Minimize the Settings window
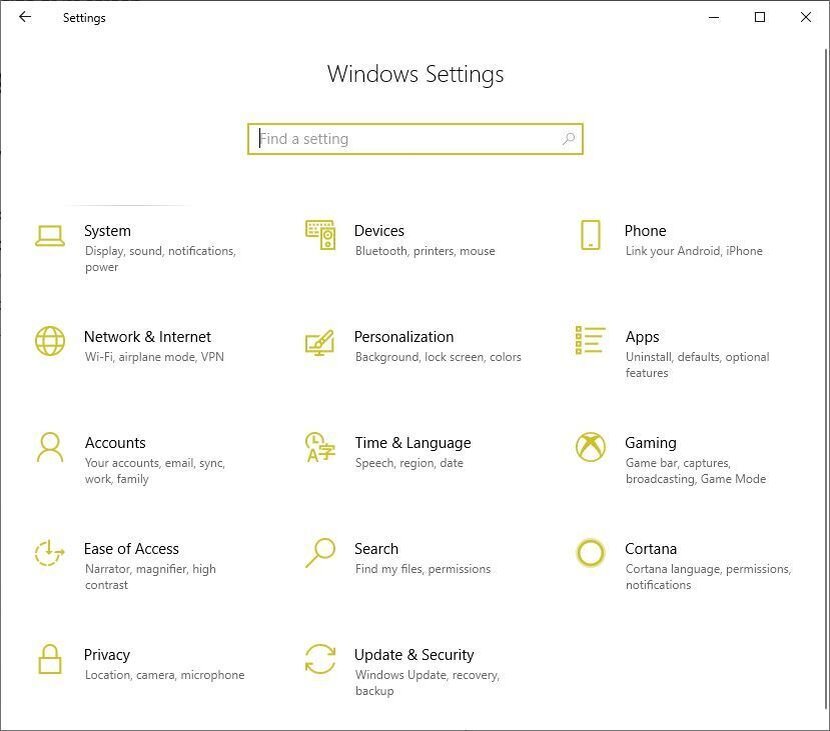Image resolution: width=830 pixels, height=731 pixels. tap(714, 17)
